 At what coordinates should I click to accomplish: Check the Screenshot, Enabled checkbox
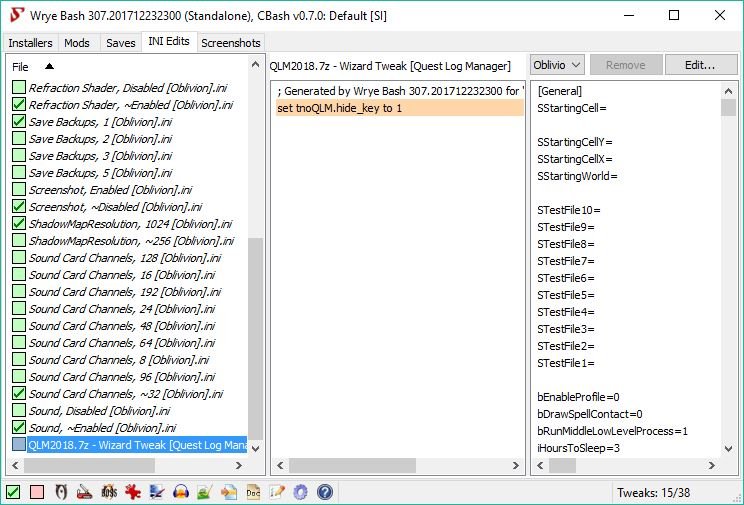19,189
